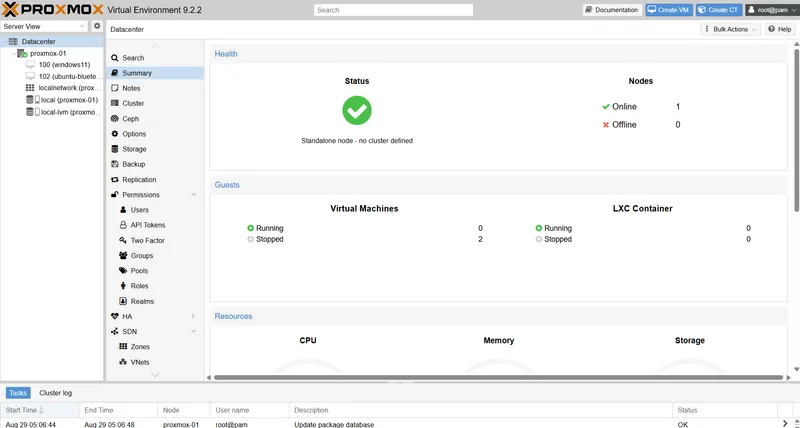The height and width of the screenshot is (428, 800).
Task: Click the Cluster icon in sidebar
Action: coord(115,103)
